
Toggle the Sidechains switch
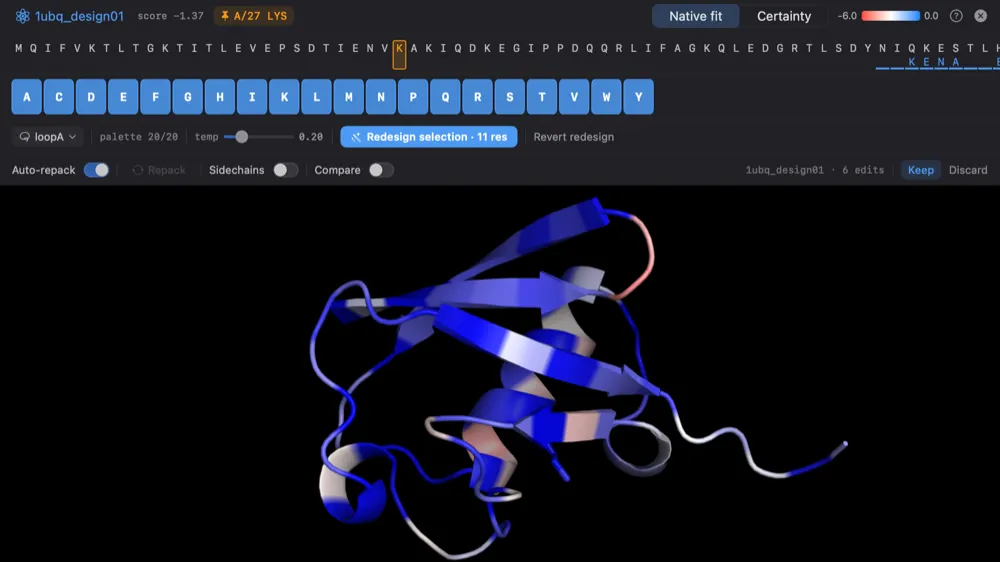[285, 170]
